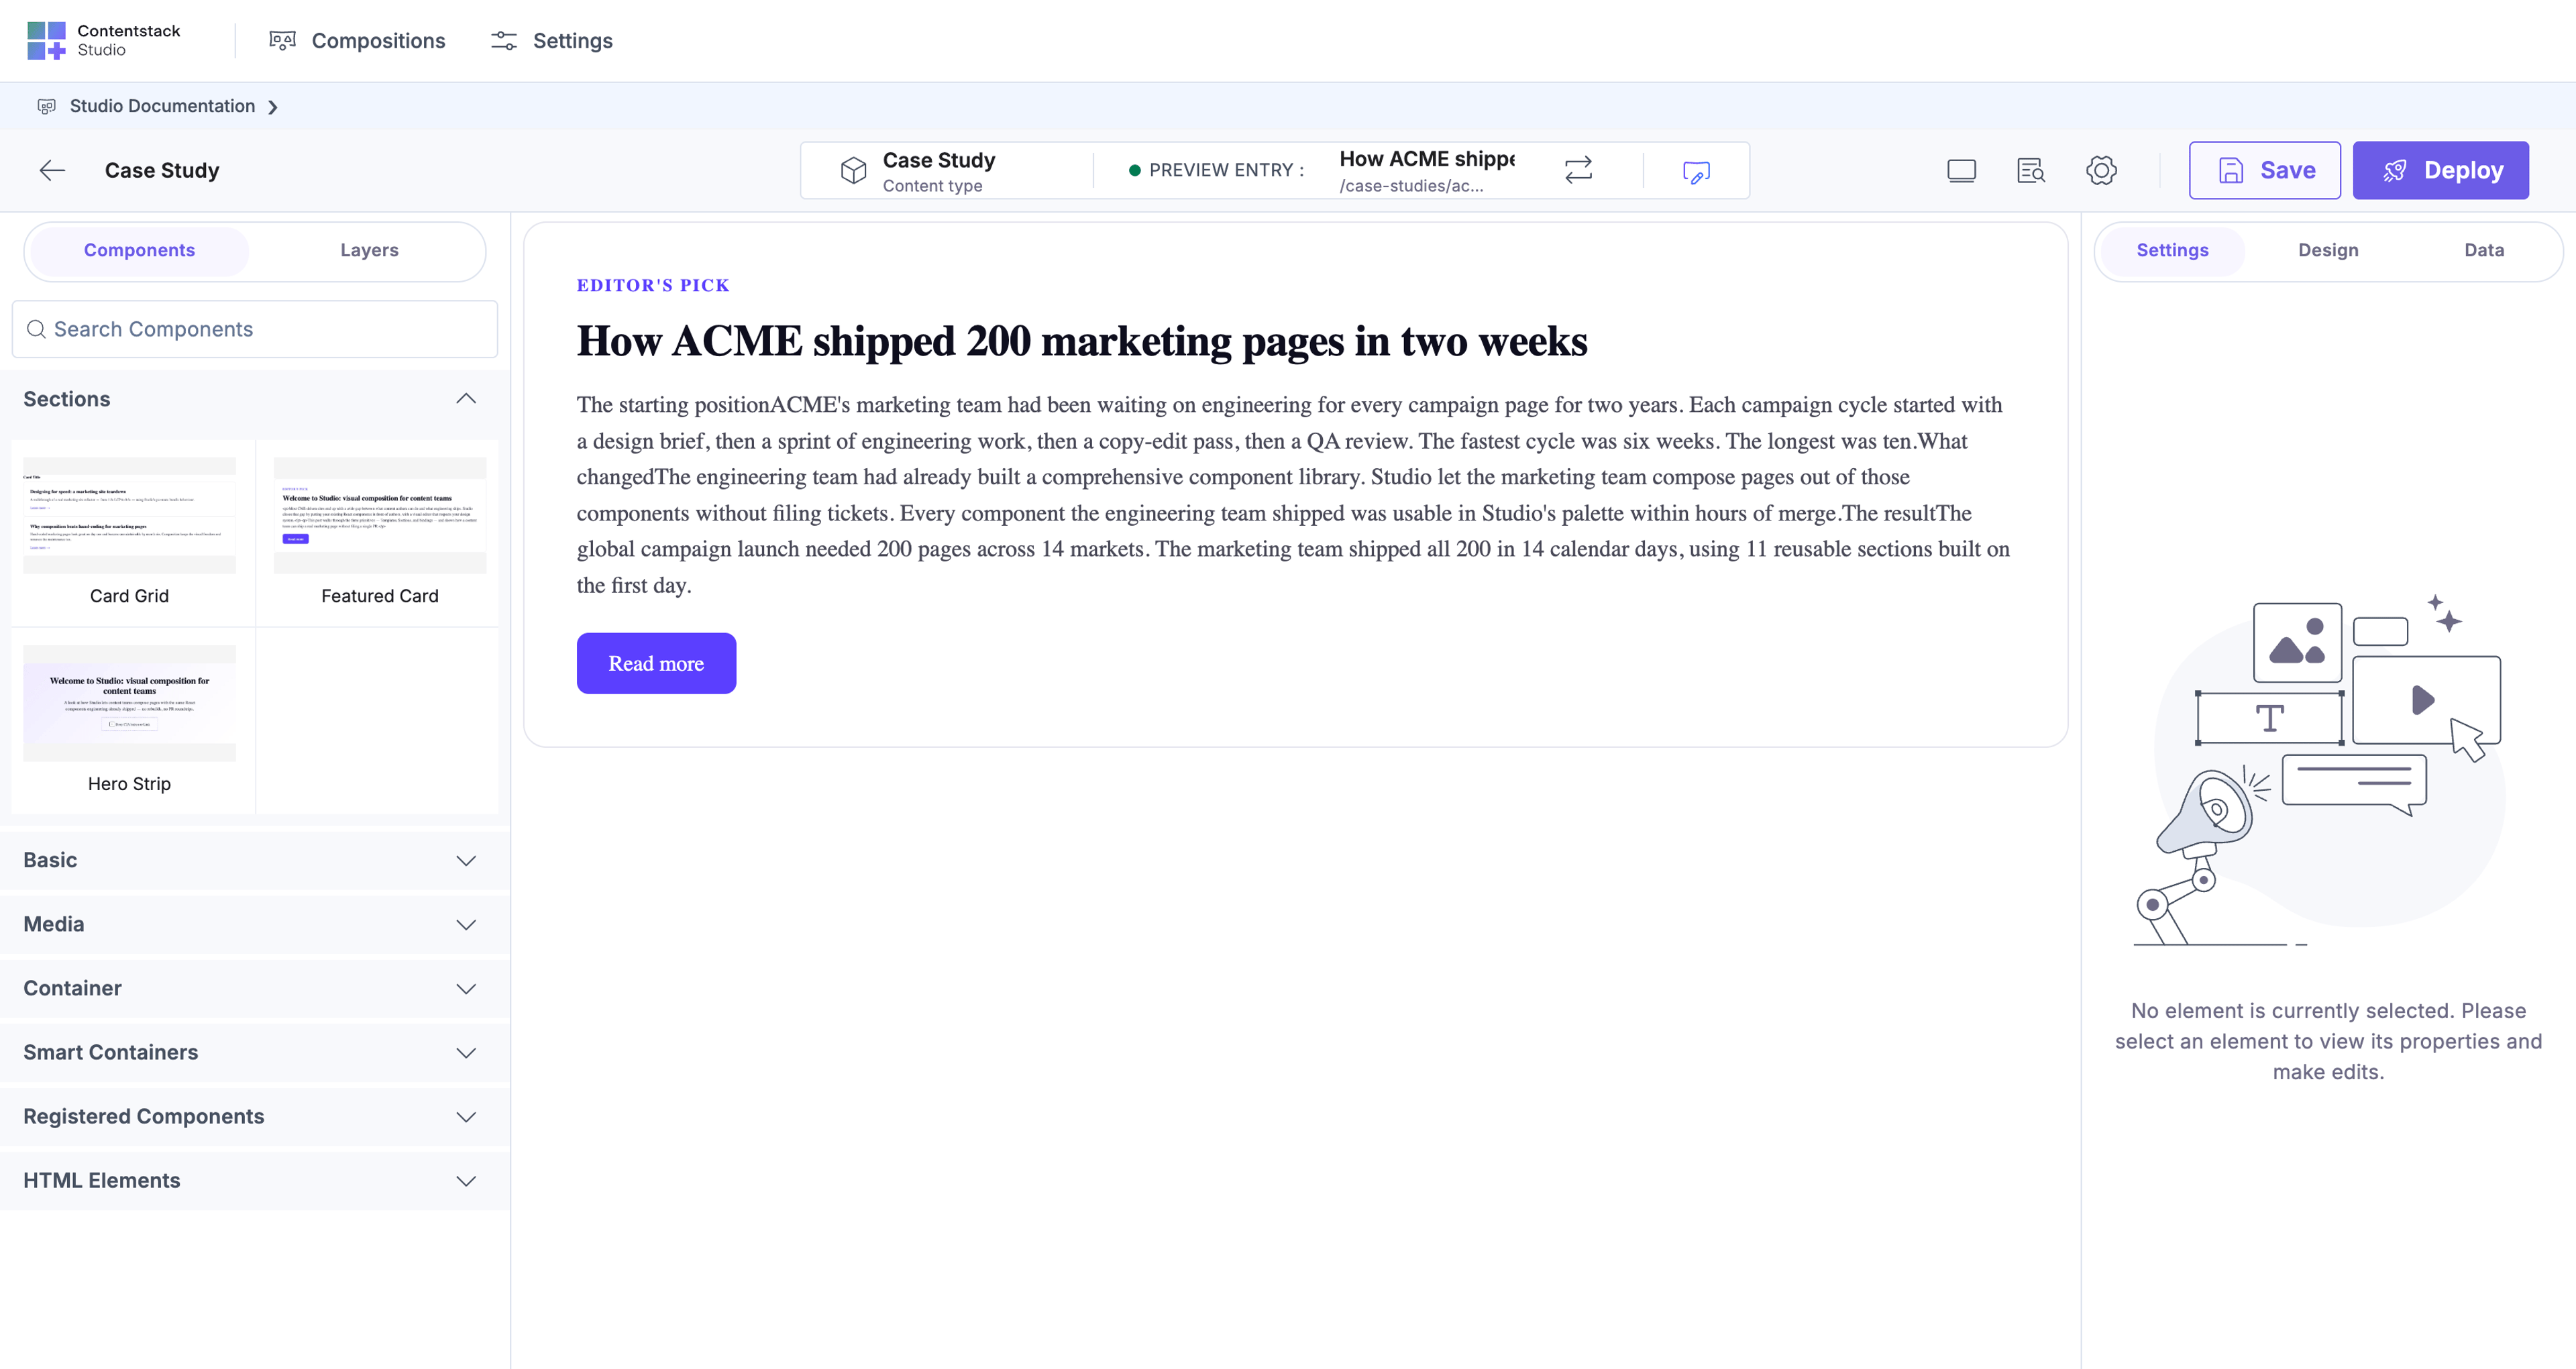Viewport: 2576px width, 1369px height.
Task: Select the How ACME shipped headline
Action: [x=1082, y=341]
